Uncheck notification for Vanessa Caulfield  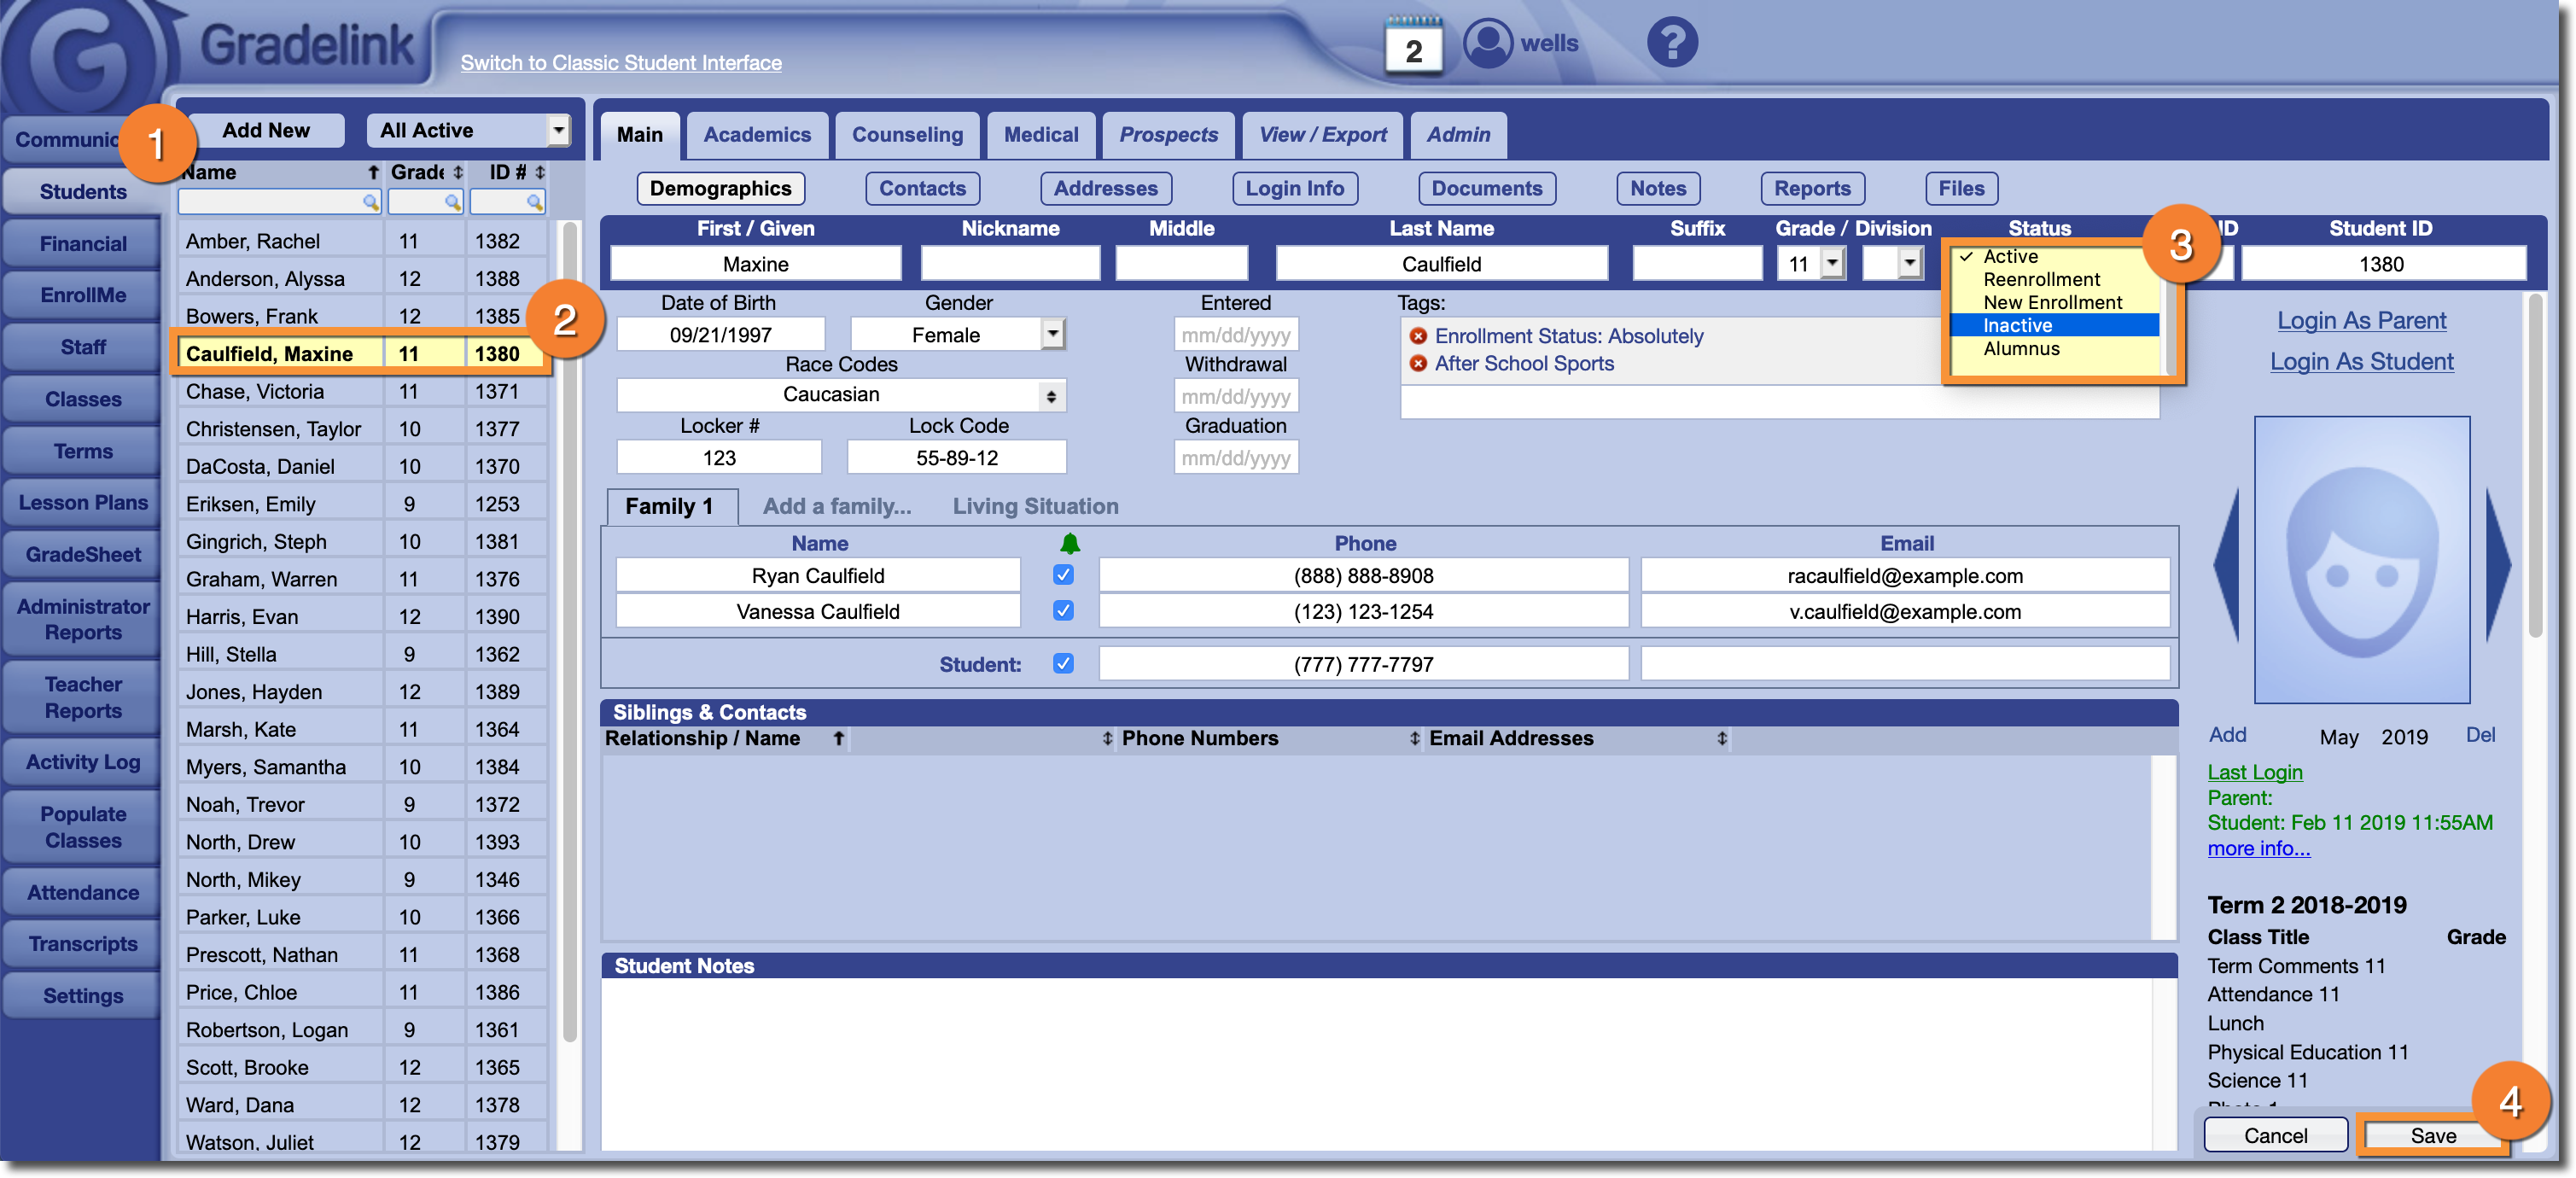(x=1063, y=611)
